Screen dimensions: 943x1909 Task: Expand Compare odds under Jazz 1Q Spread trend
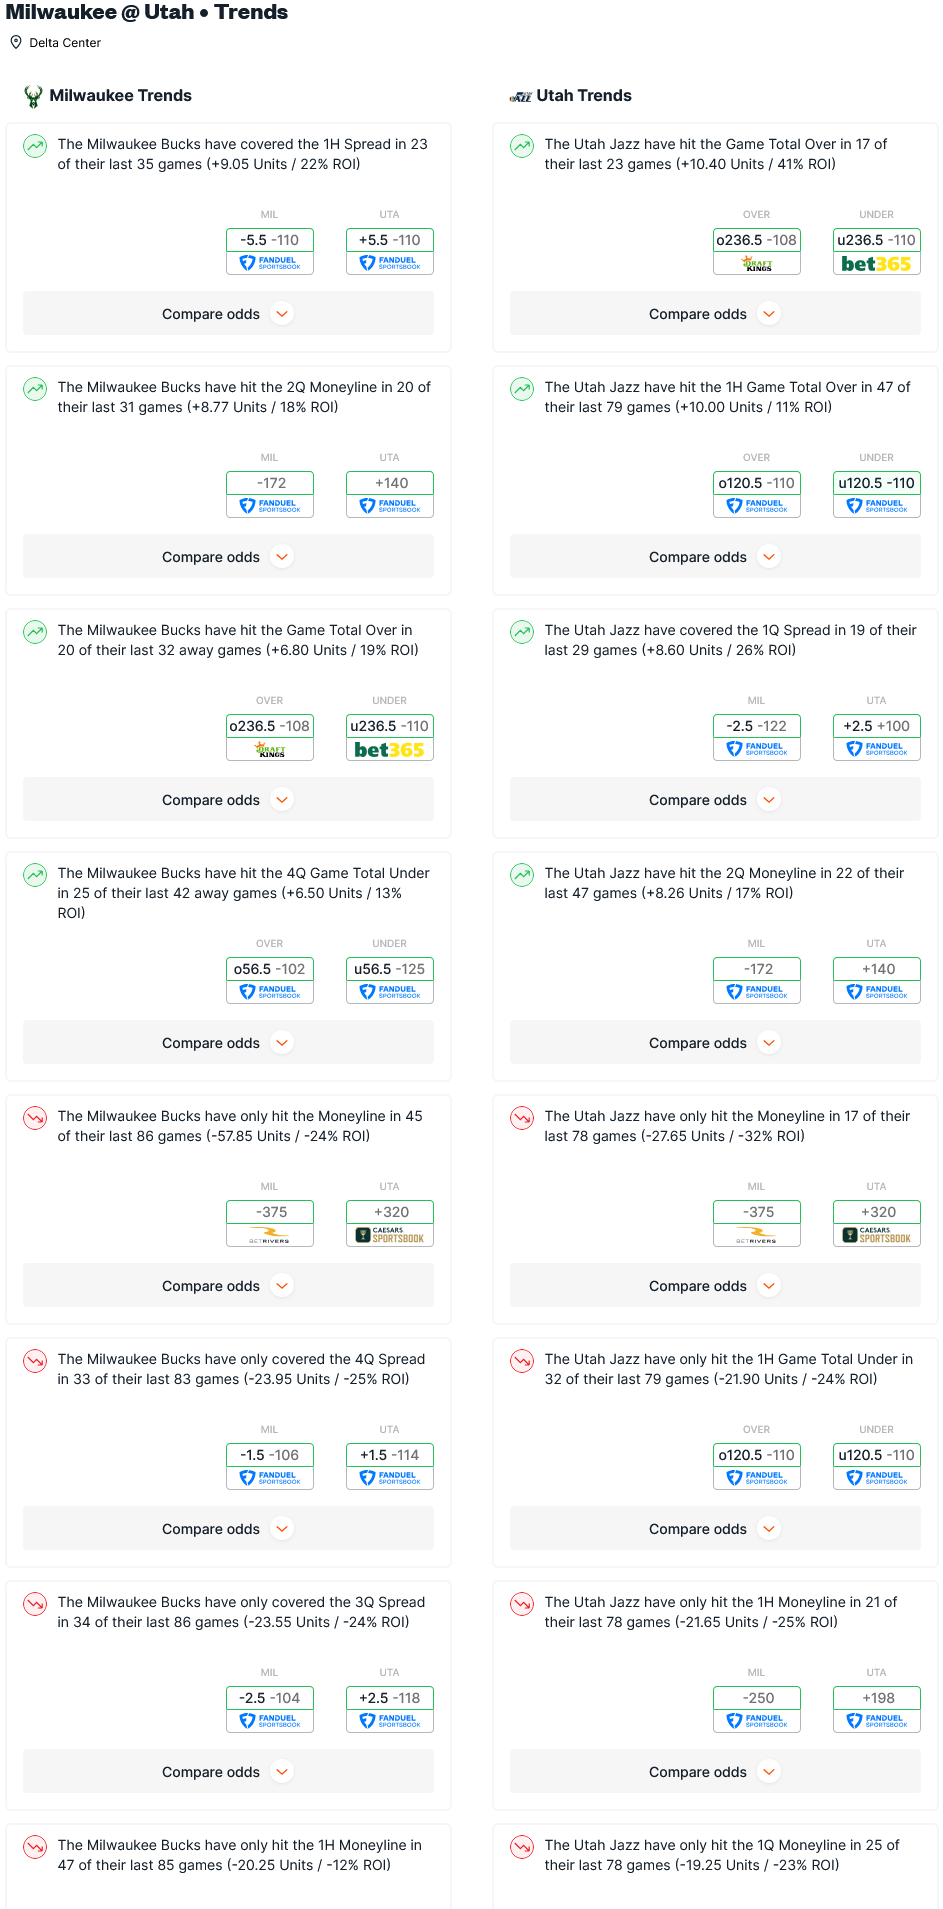coord(715,800)
